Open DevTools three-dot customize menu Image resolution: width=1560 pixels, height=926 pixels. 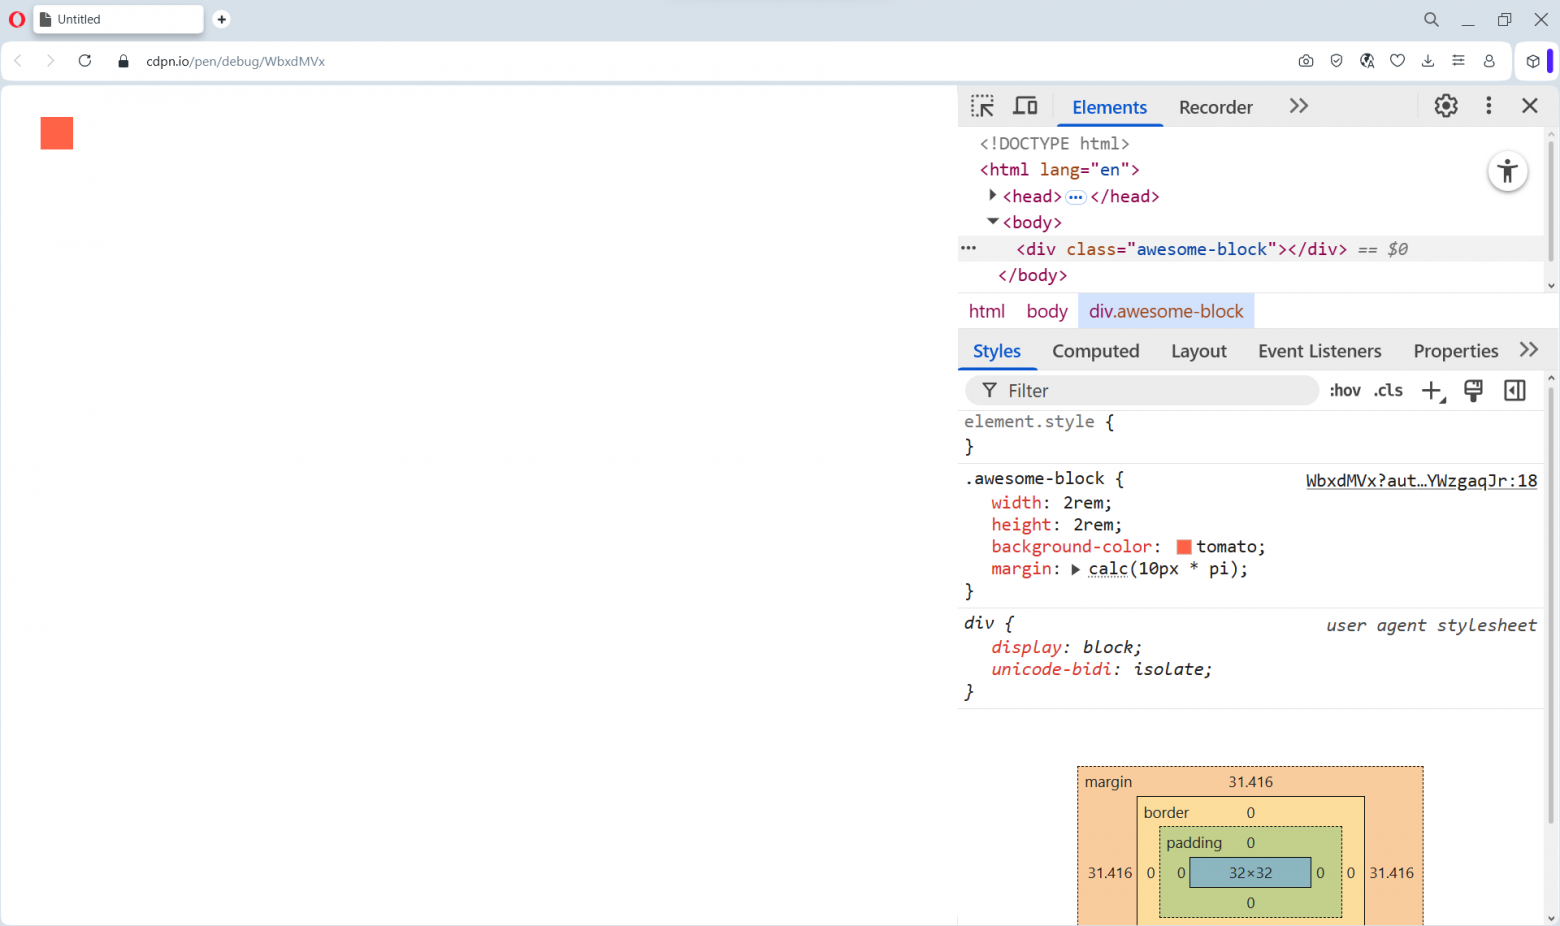pyautogui.click(x=1488, y=106)
